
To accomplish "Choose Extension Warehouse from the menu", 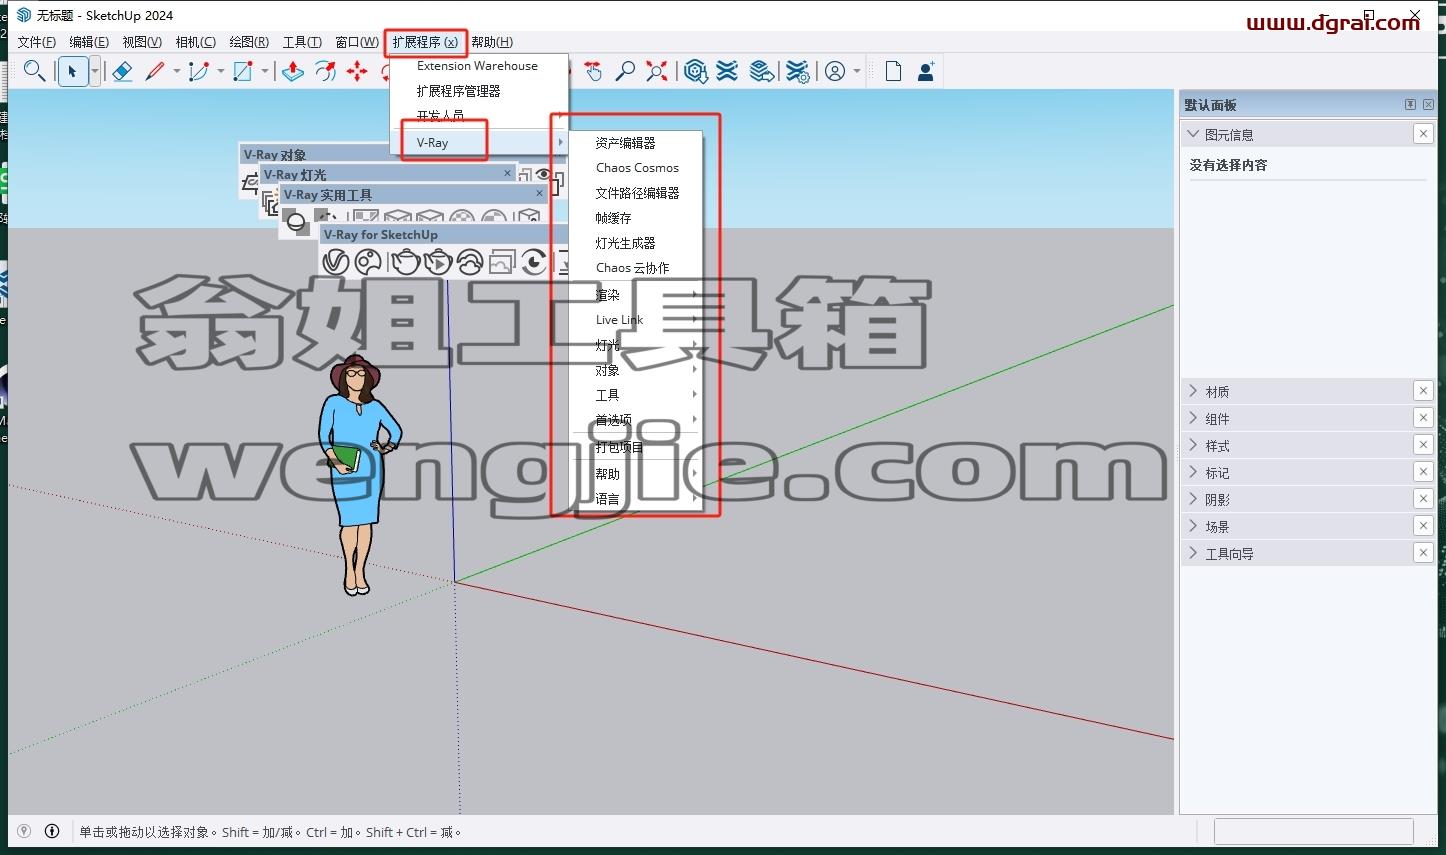I will [477, 66].
